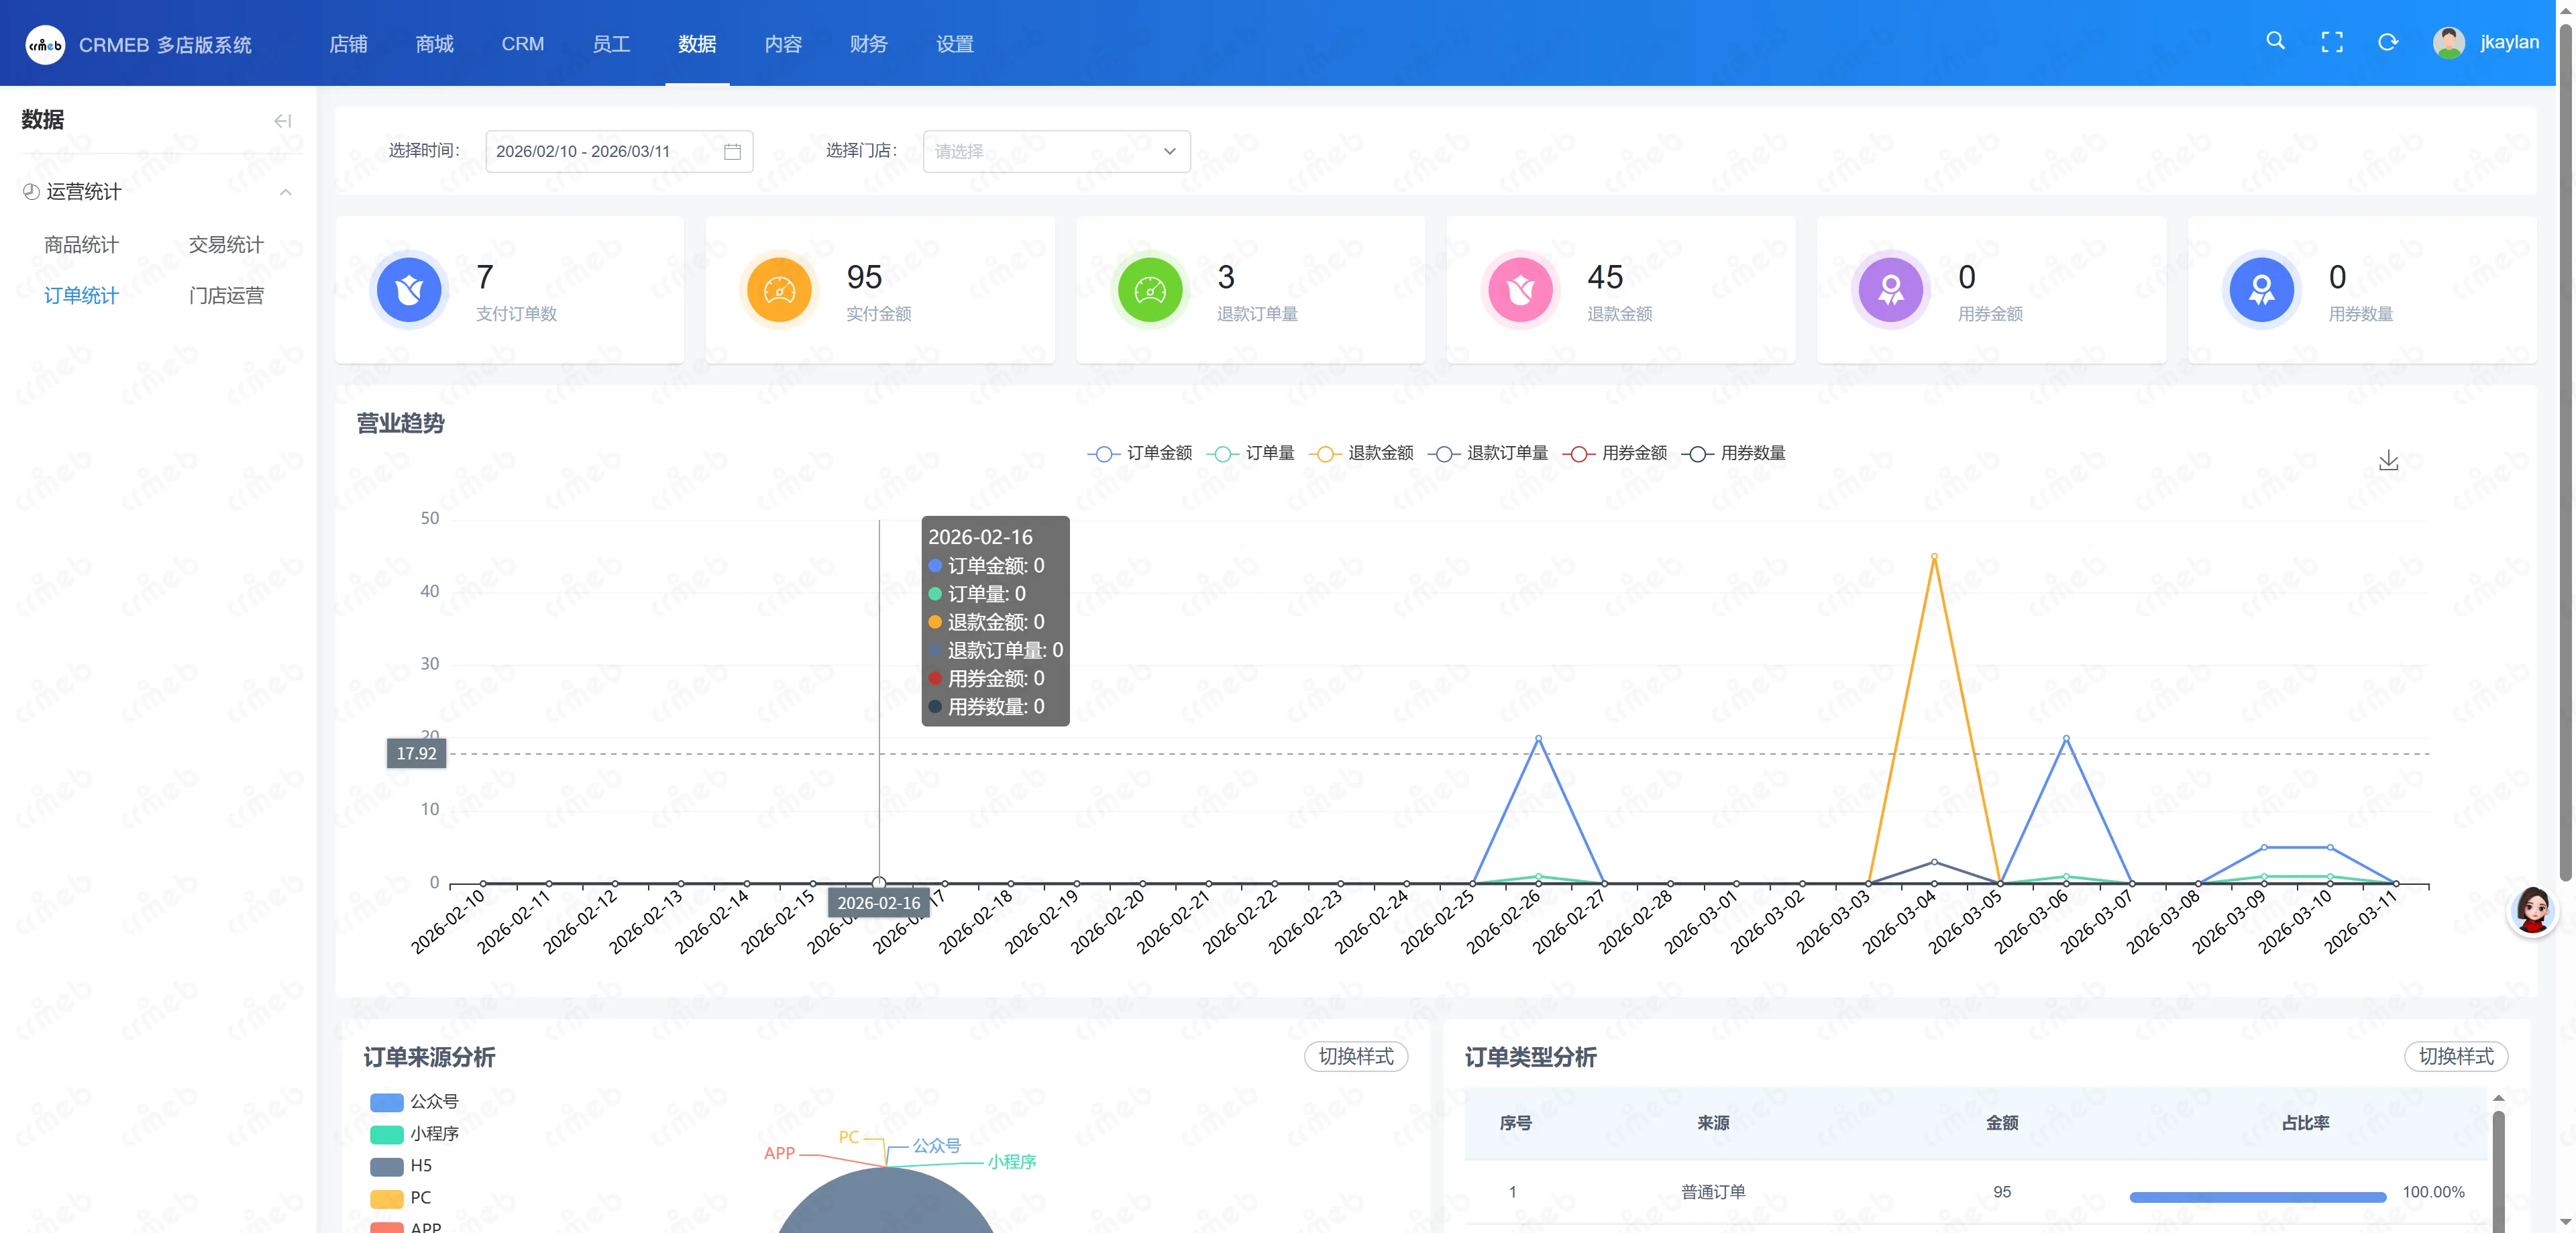Go to 商品统计 in sidebar
Screen dimensions: 2576x1233
(81, 245)
